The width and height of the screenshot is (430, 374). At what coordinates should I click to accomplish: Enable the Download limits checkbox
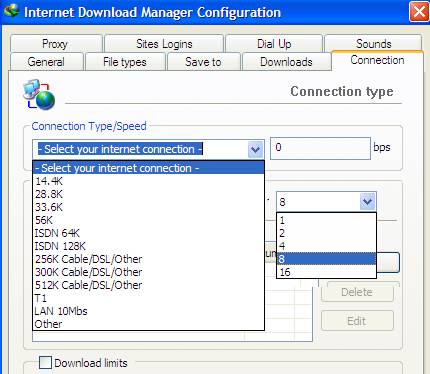click(x=45, y=362)
